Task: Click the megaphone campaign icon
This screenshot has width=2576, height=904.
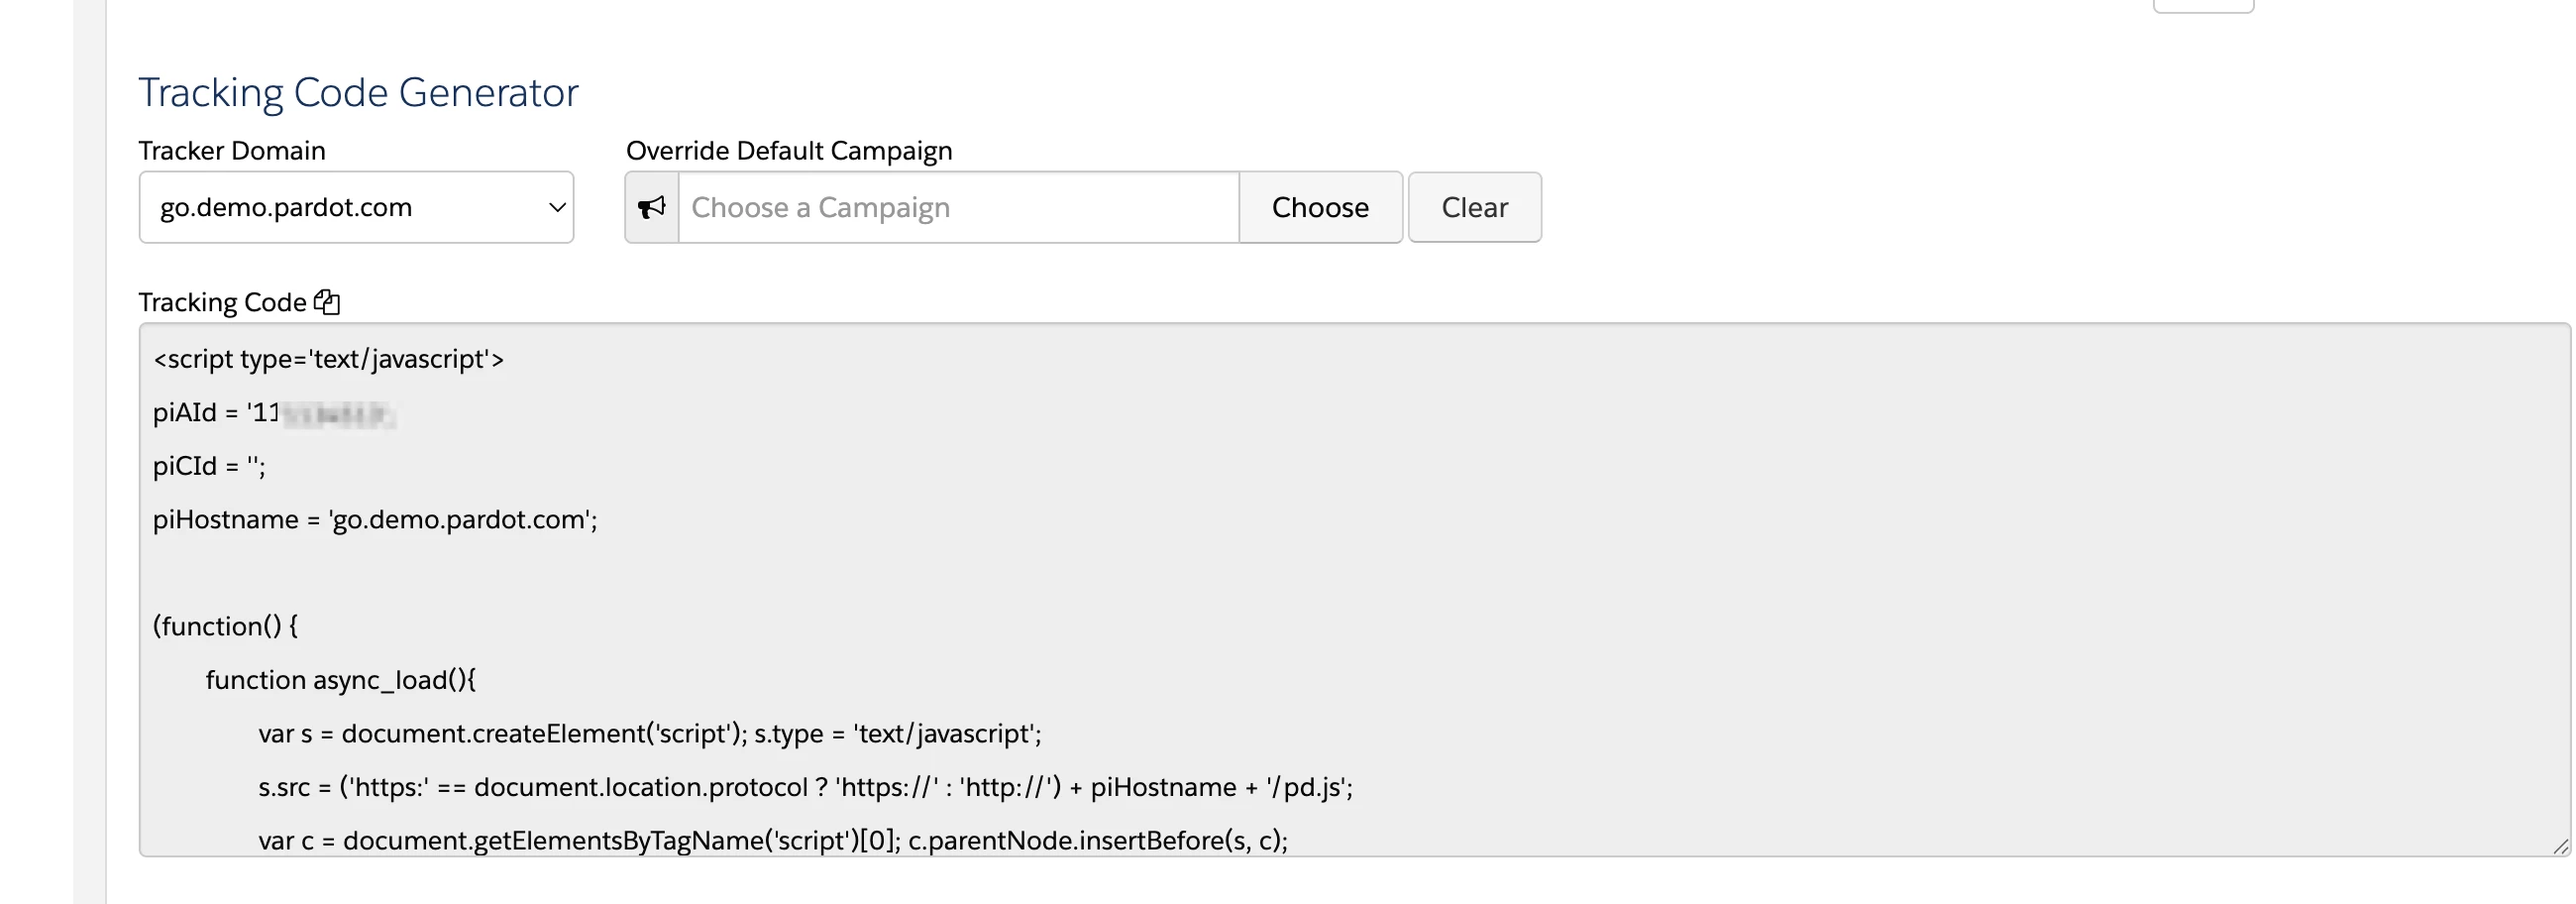Action: point(652,207)
